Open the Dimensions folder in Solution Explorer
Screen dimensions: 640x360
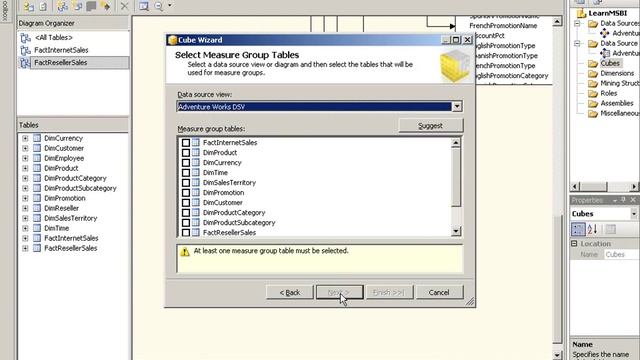593,73
